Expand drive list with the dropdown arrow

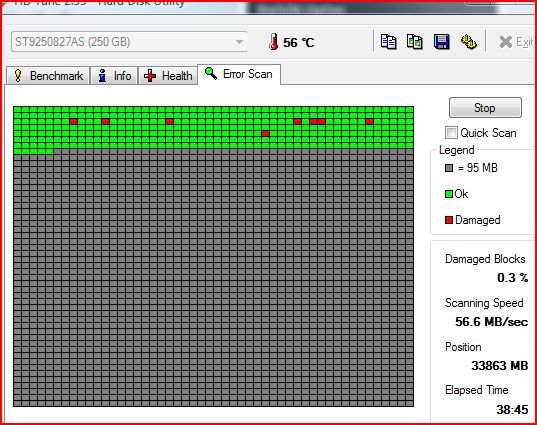(239, 42)
